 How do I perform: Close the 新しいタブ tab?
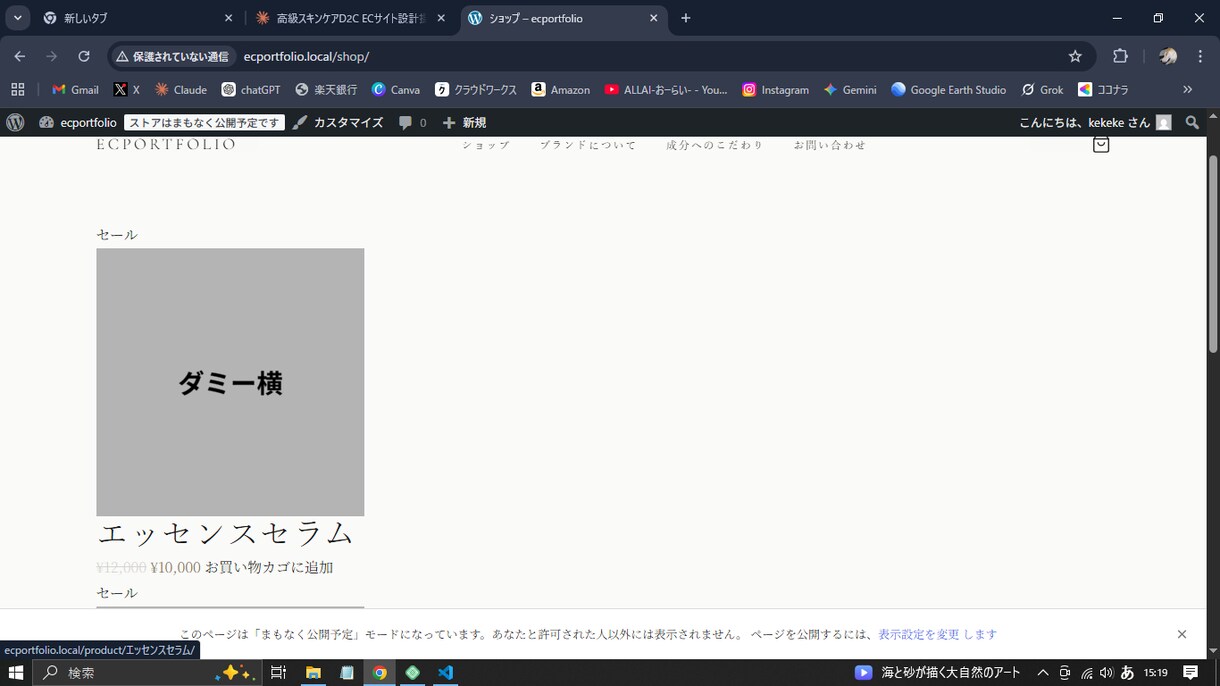pos(228,18)
